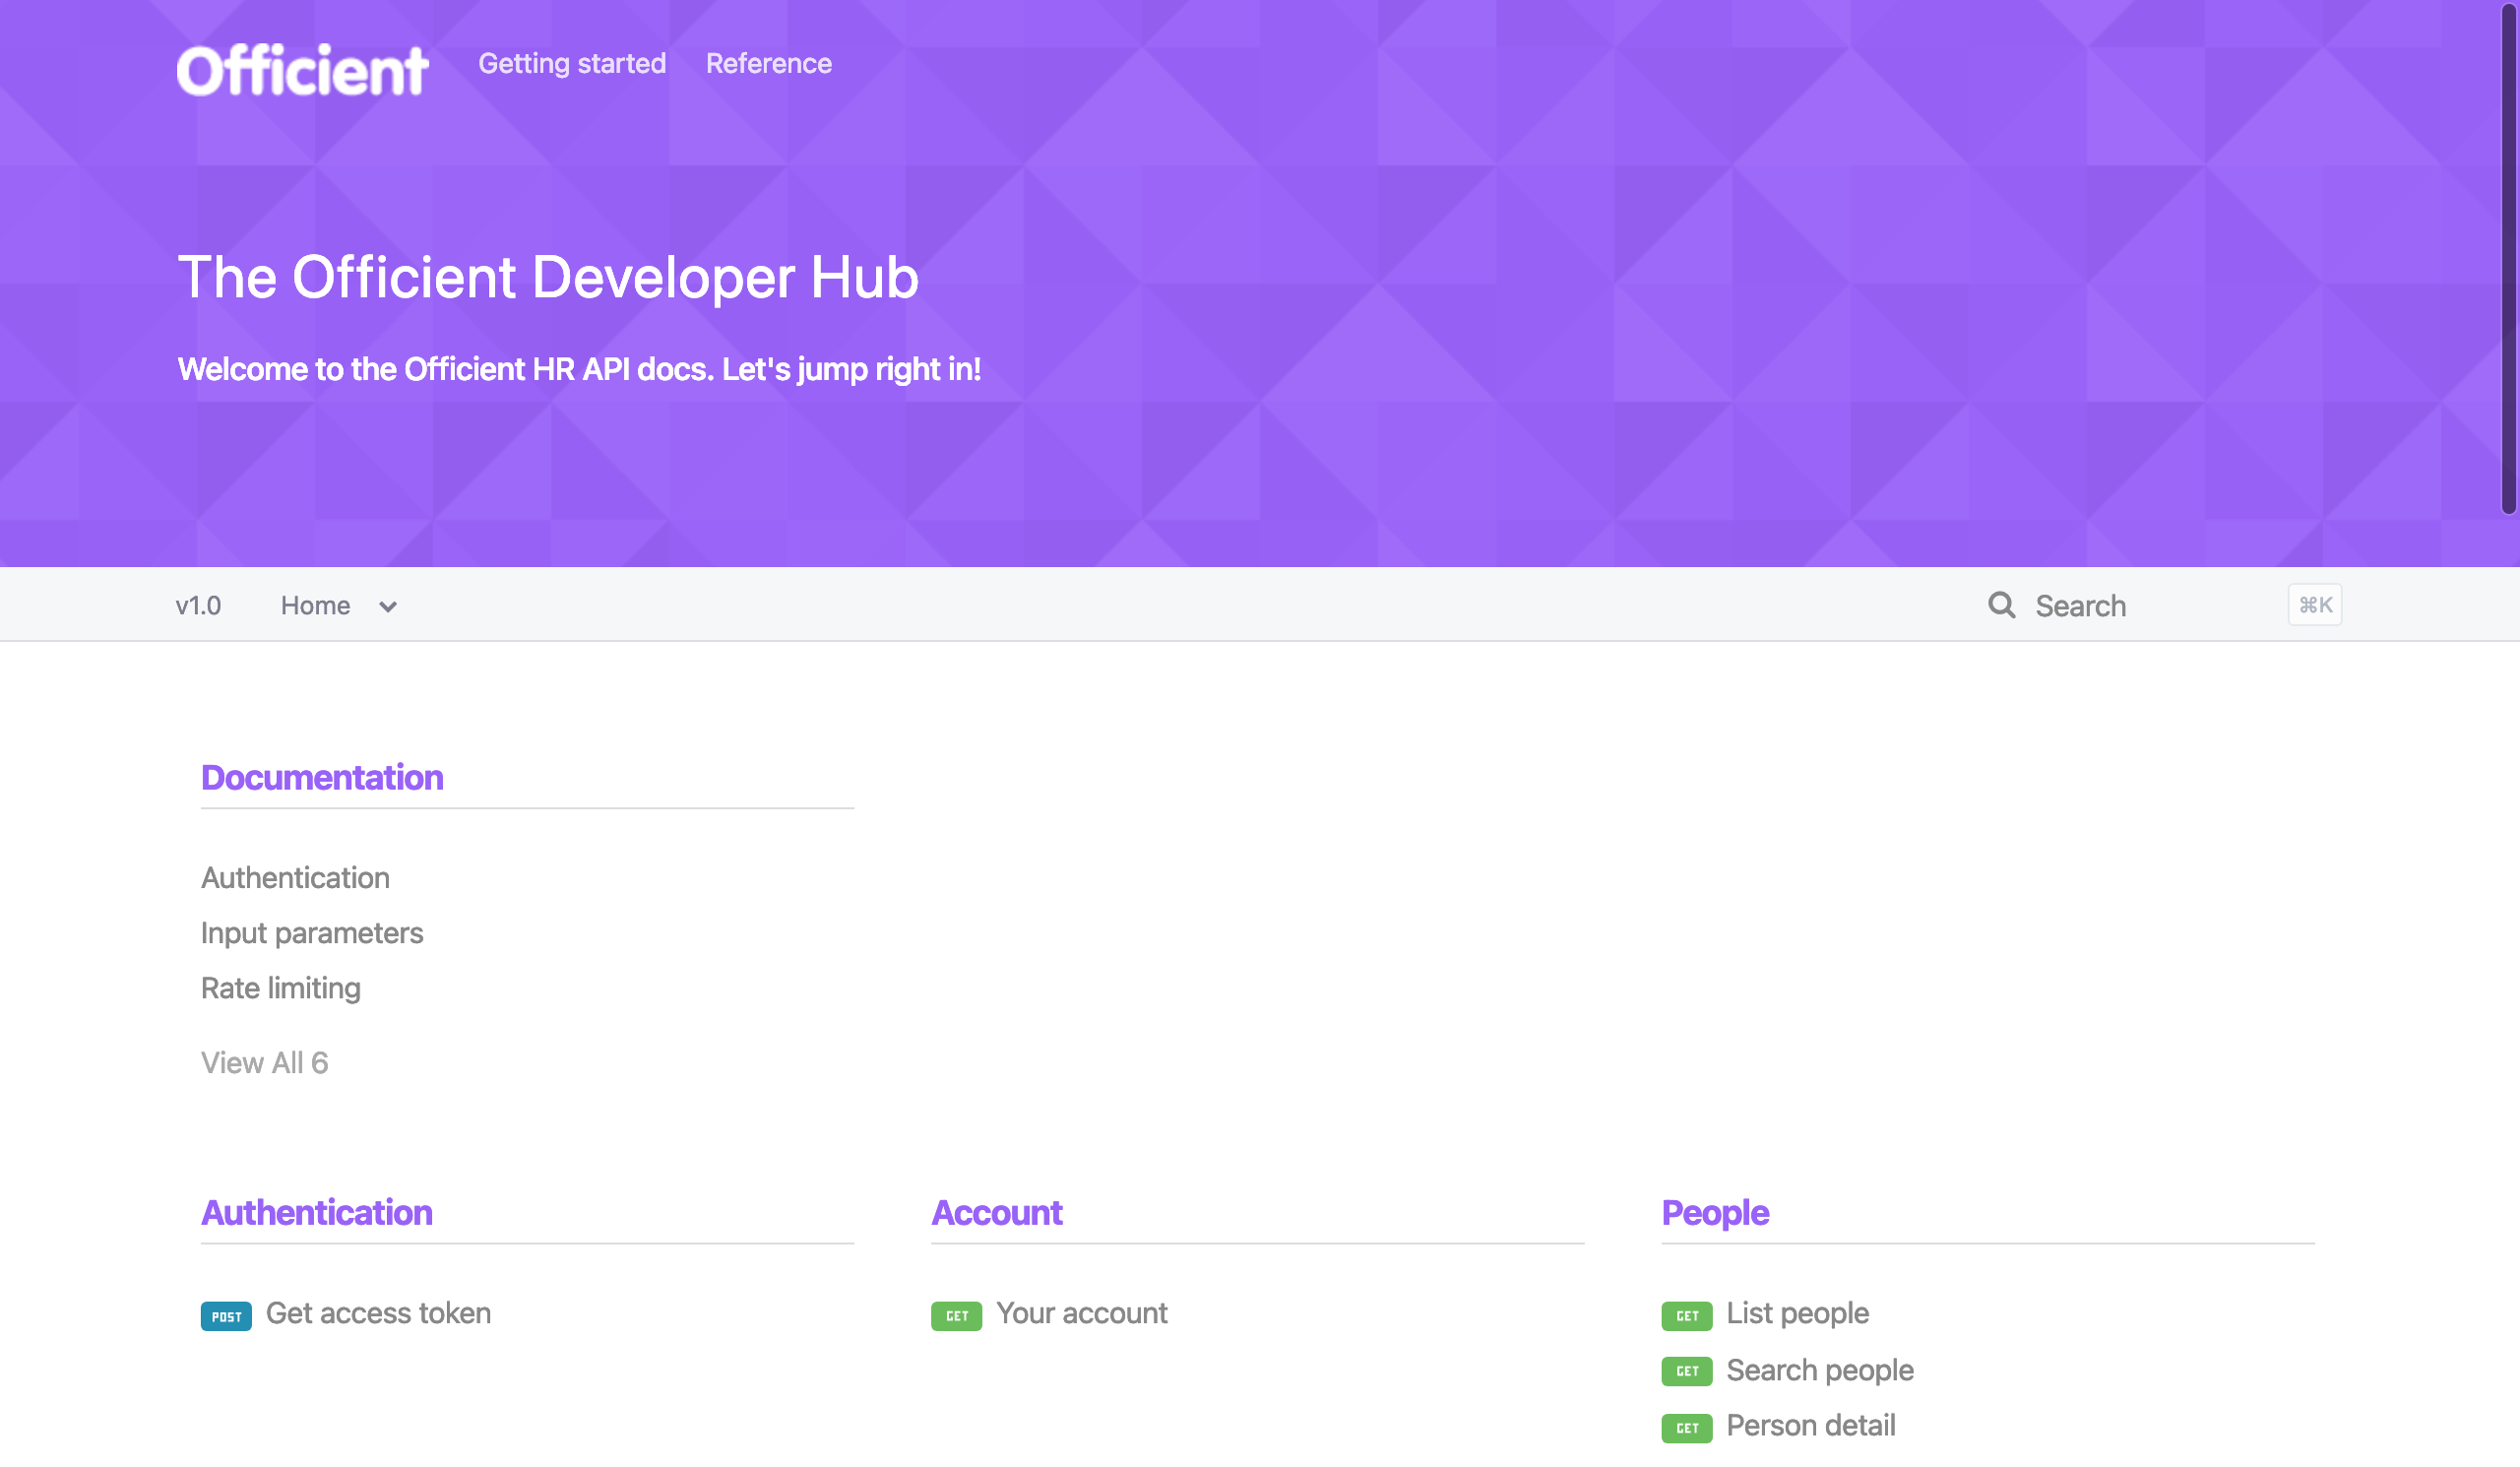Open the Account section heading
The width and height of the screenshot is (2520, 1467).
tap(996, 1213)
